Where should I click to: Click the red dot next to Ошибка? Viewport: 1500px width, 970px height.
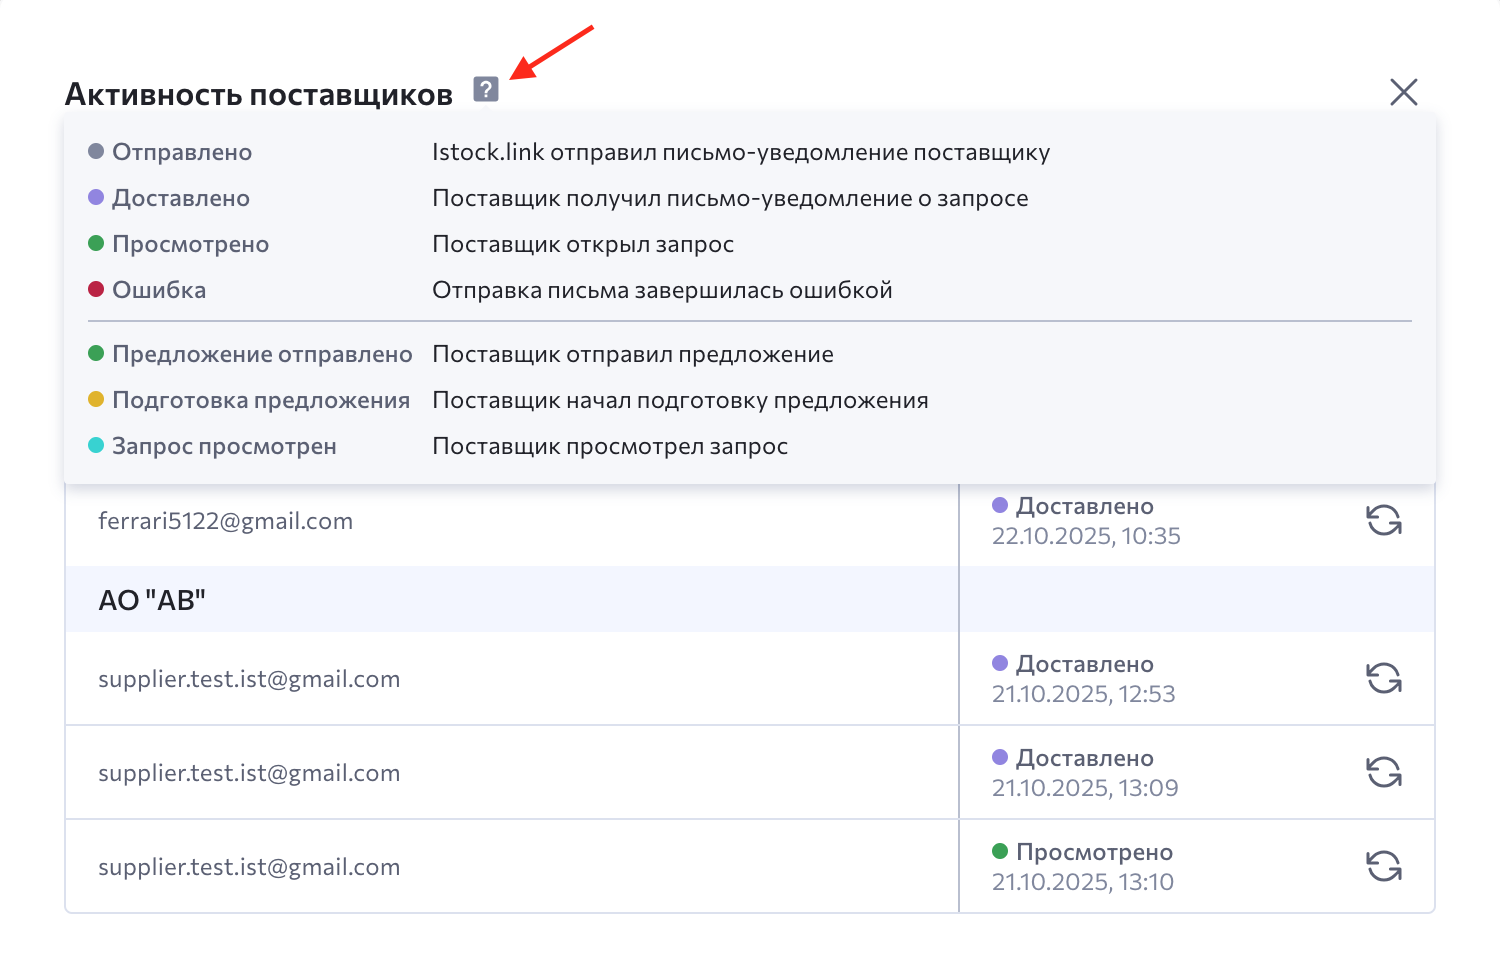click(x=96, y=289)
